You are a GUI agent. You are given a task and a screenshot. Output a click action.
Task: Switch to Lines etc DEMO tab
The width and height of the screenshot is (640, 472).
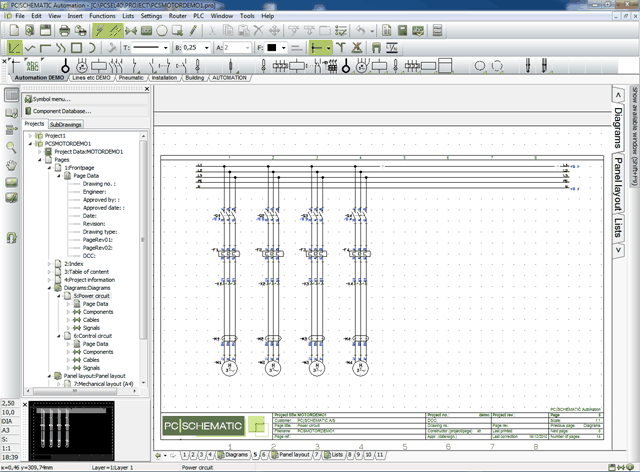(x=91, y=78)
